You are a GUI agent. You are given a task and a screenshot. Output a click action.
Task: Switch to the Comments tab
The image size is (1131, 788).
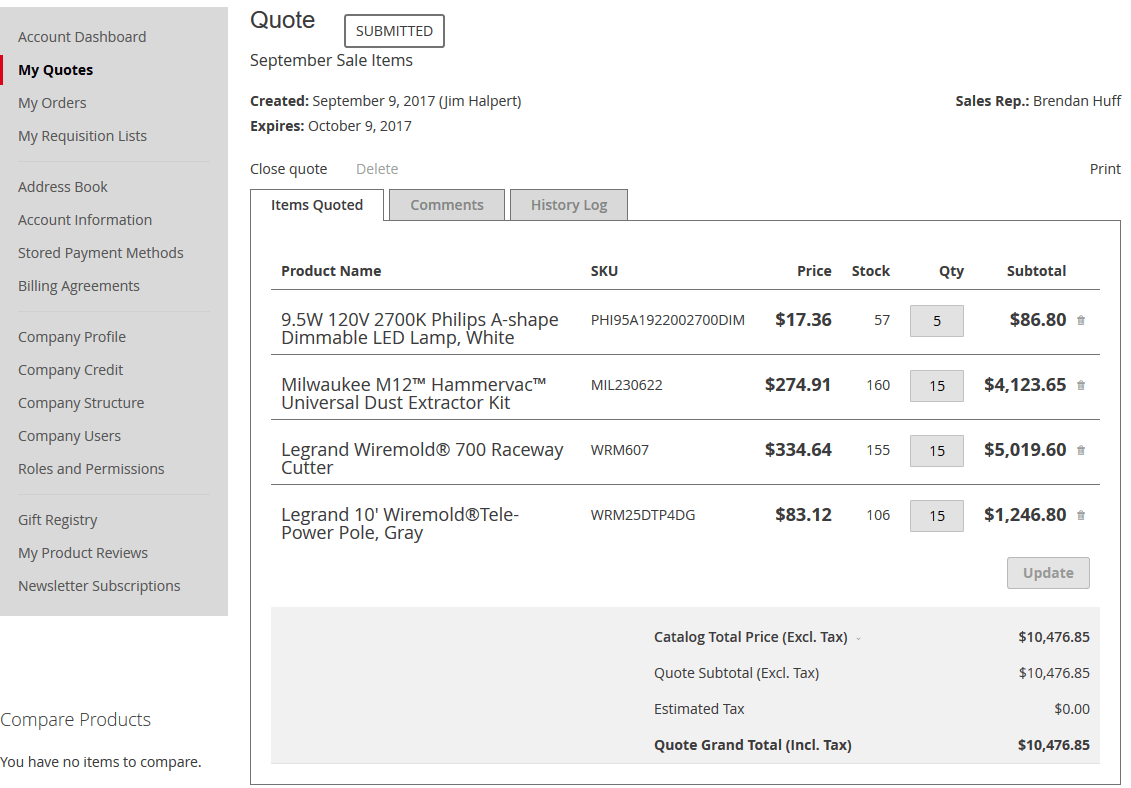[446, 205]
